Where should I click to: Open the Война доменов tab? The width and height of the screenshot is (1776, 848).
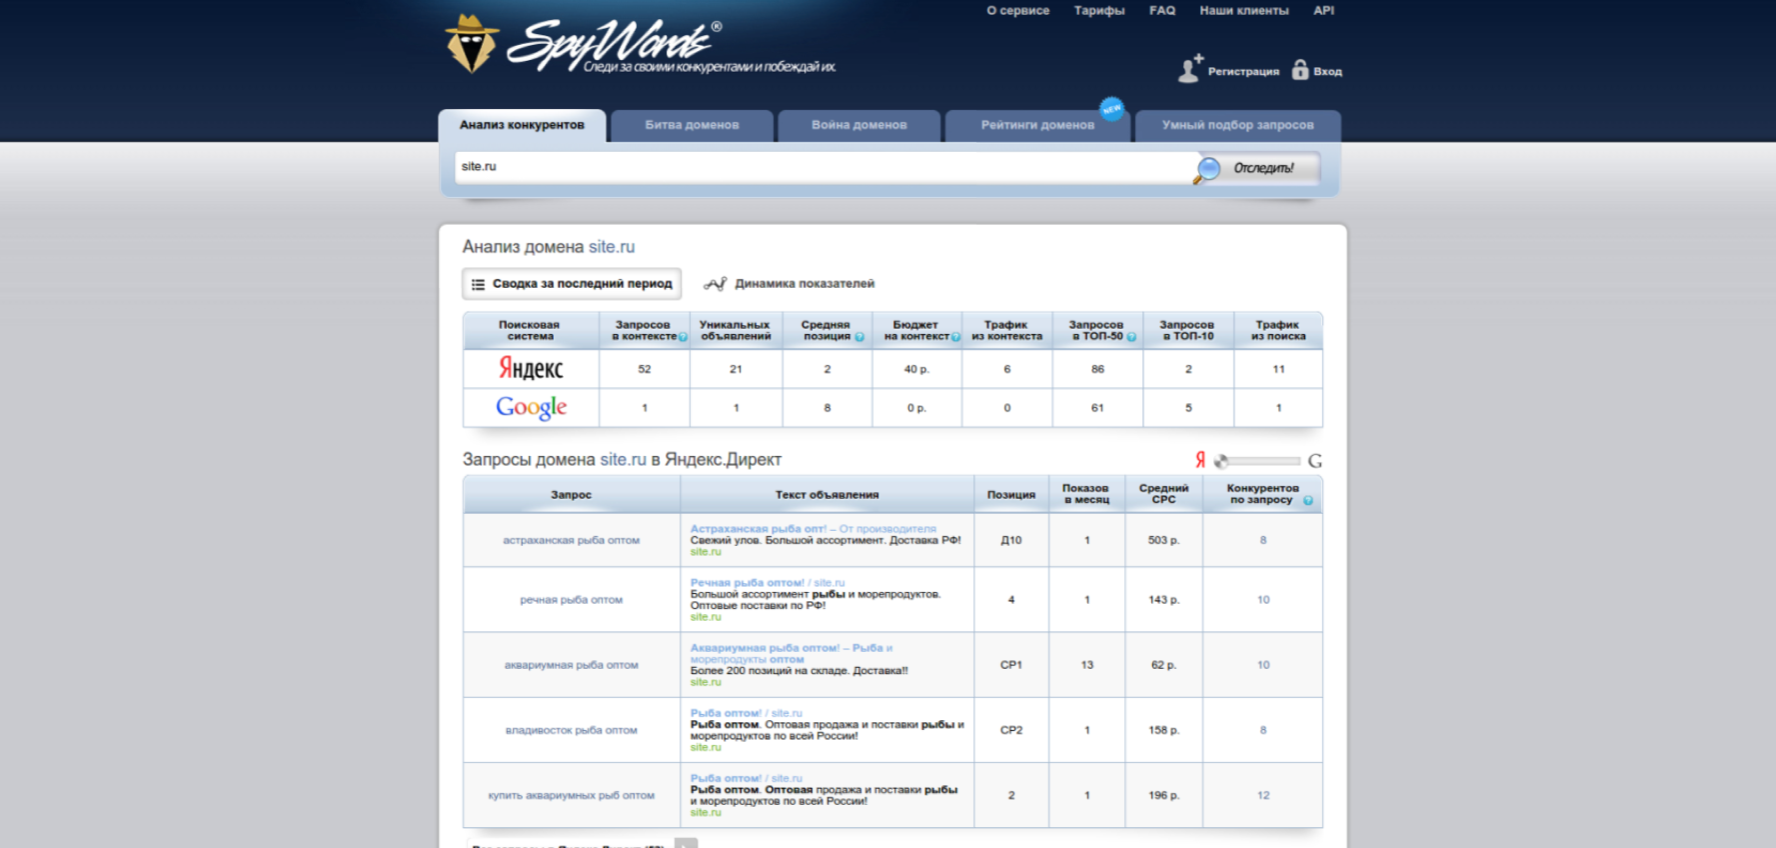click(x=859, y=125)
